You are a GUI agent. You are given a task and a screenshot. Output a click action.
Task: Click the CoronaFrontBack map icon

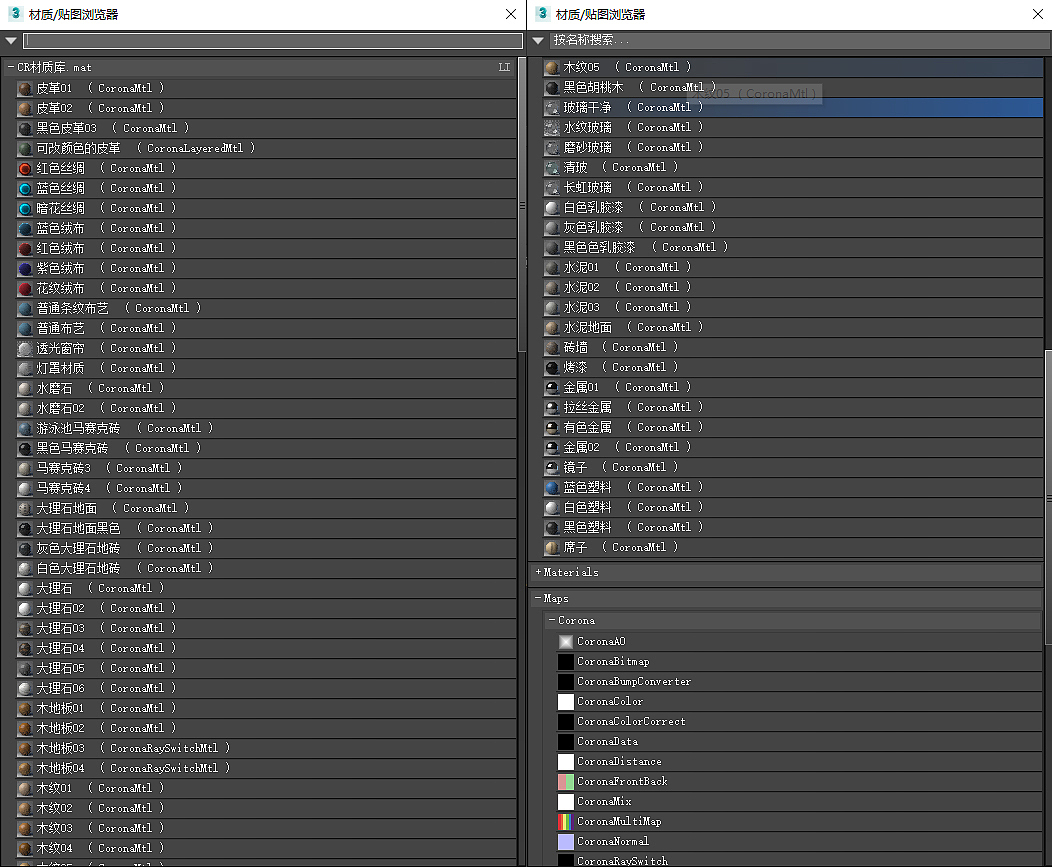[566, 781]
